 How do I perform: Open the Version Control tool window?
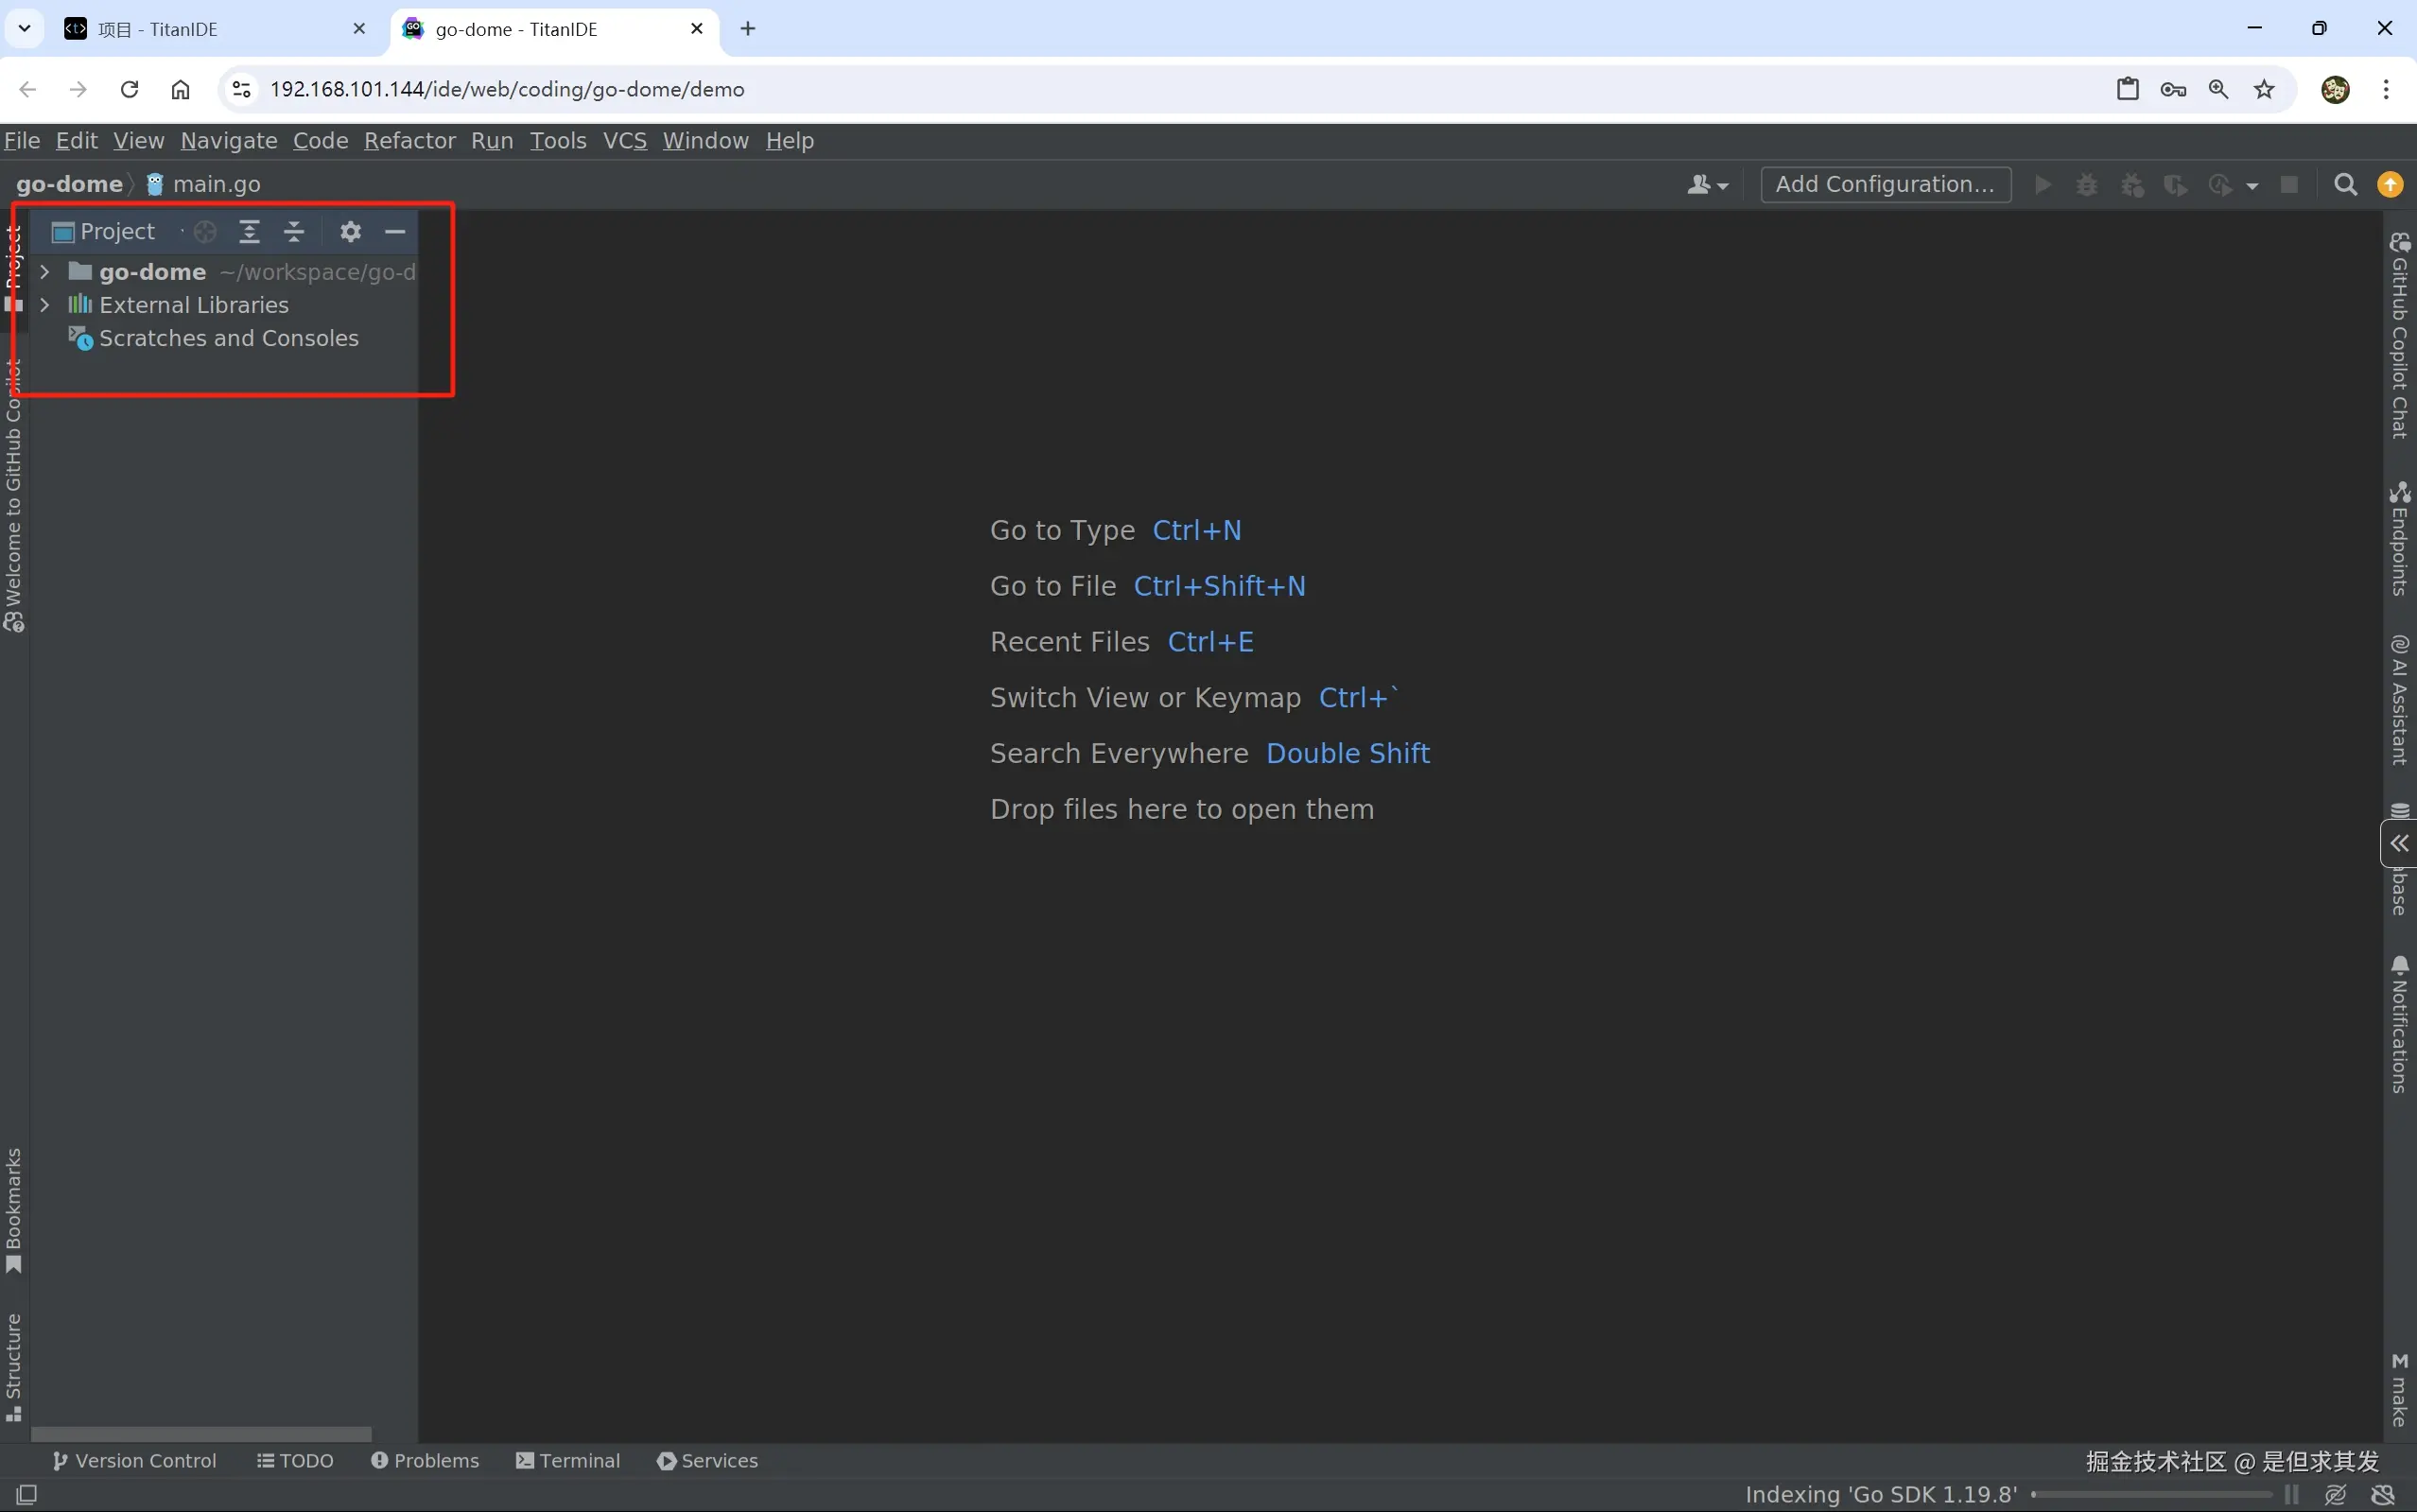coord(134,1461)
